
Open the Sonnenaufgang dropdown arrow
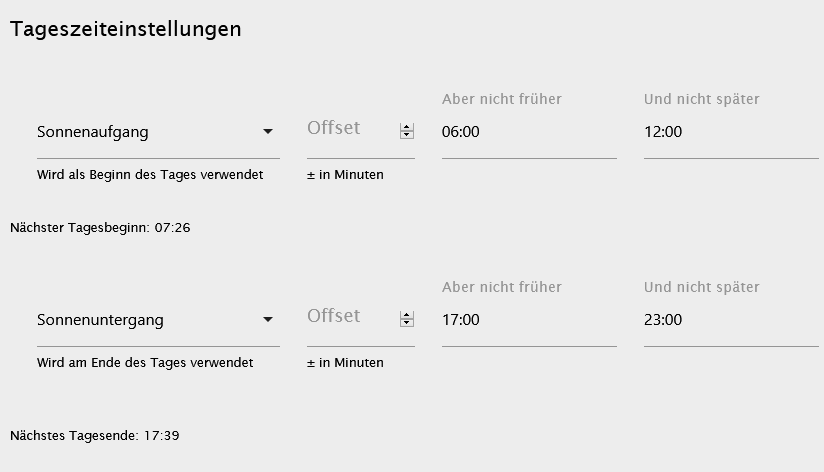[267, 132]
